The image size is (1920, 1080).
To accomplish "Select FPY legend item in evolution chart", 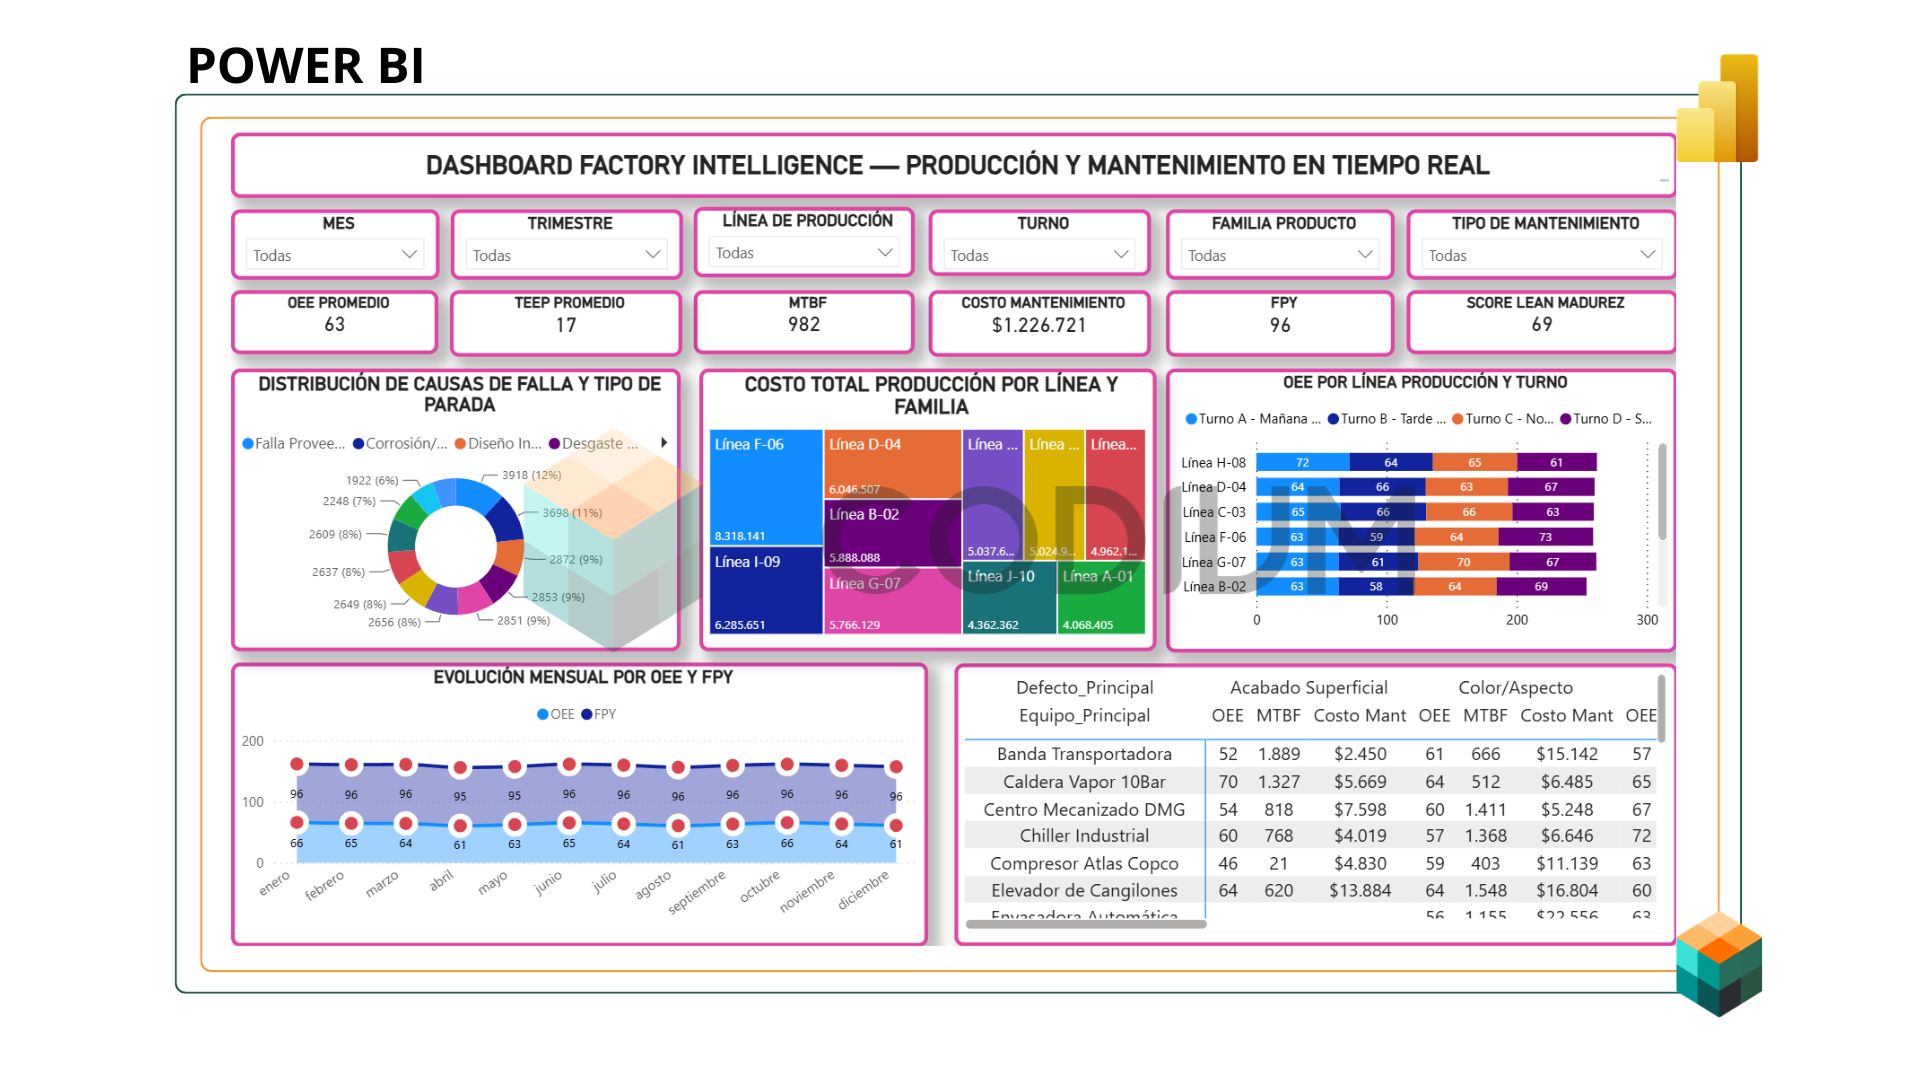I will (599, 714).
